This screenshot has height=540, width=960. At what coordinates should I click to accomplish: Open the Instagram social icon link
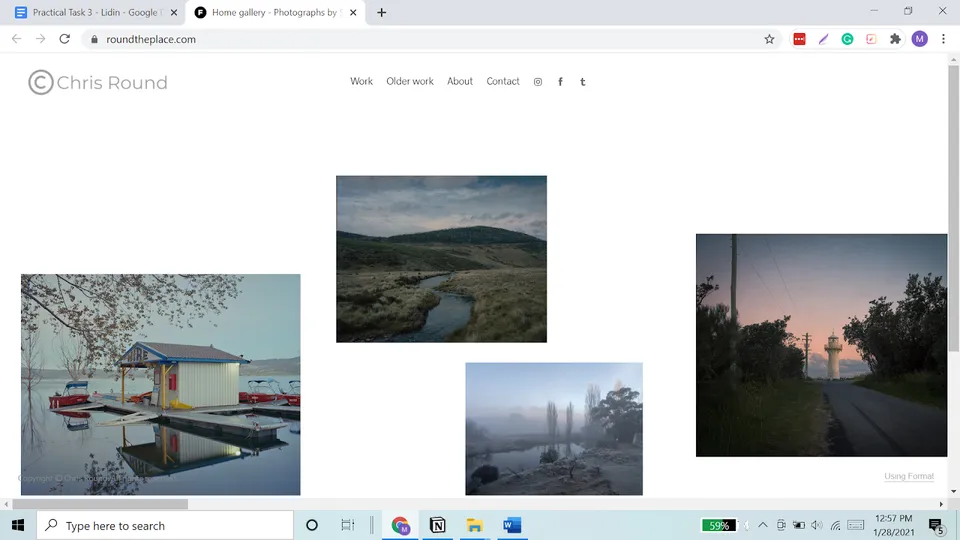tap(538, 82)
